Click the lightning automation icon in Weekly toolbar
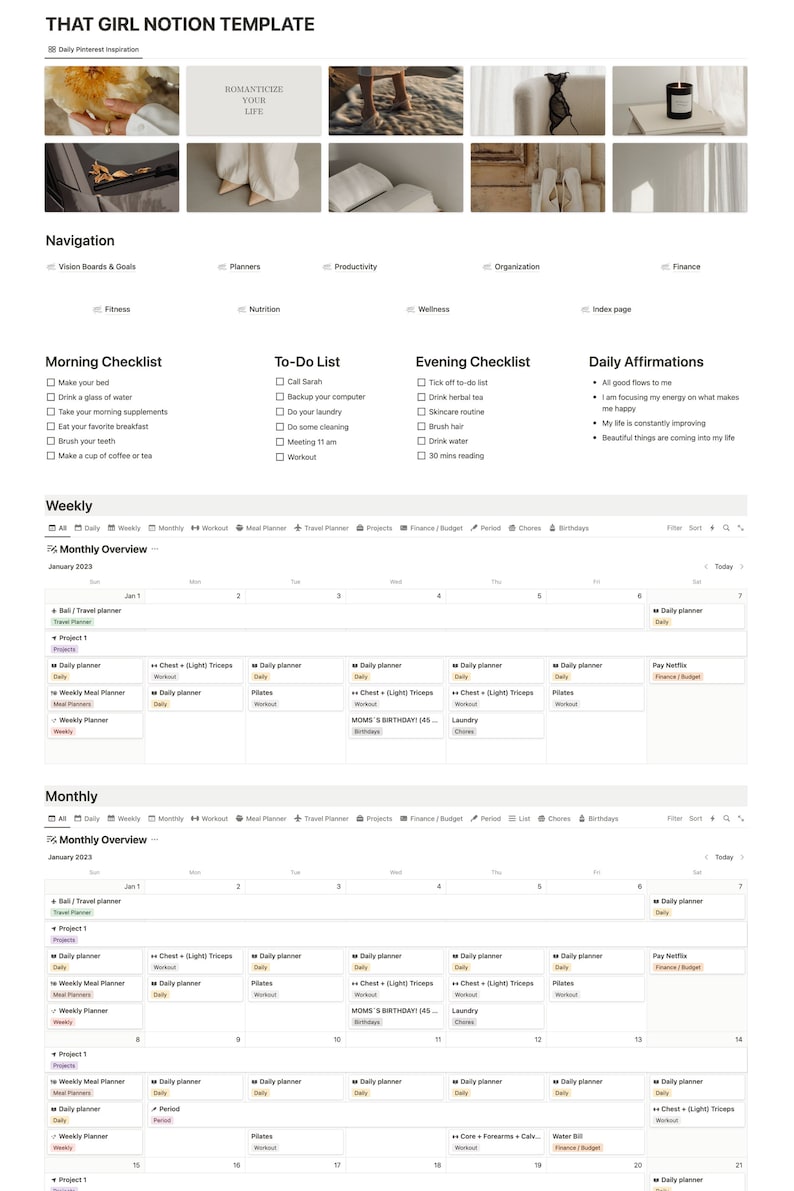This screenshot has width=794, height=1191. [712, 528]
